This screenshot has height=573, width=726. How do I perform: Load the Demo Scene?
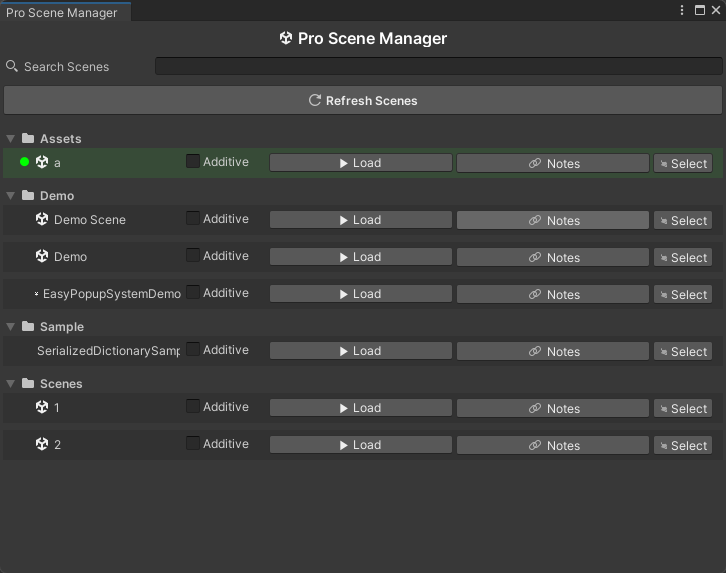361,220
